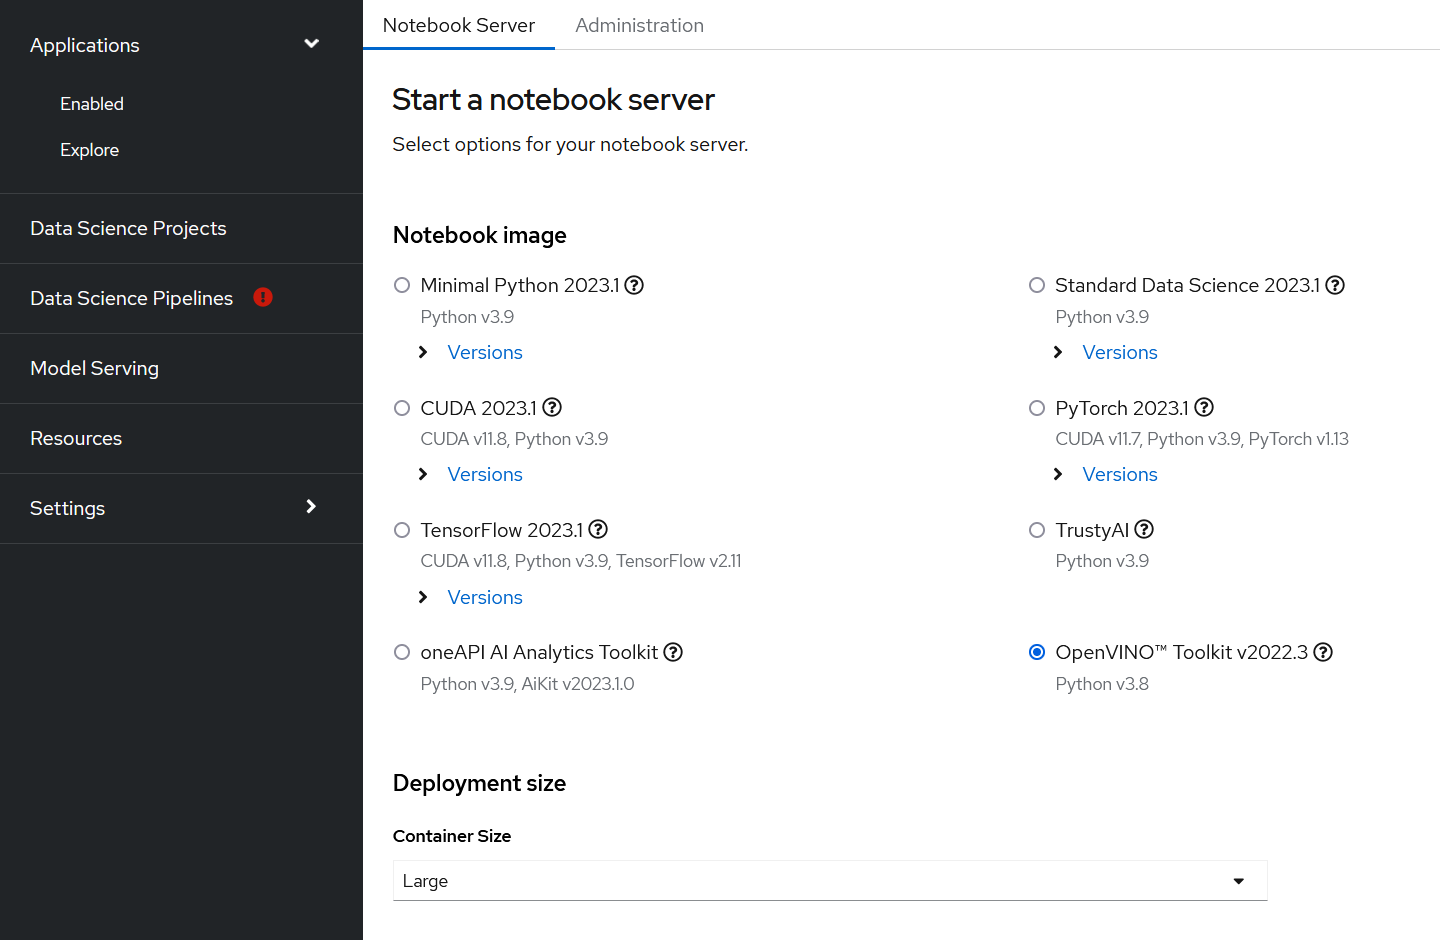This screenshot has height=940, width=1440.
Task: Go to Explore applications link
Action: tap(90, 150)
